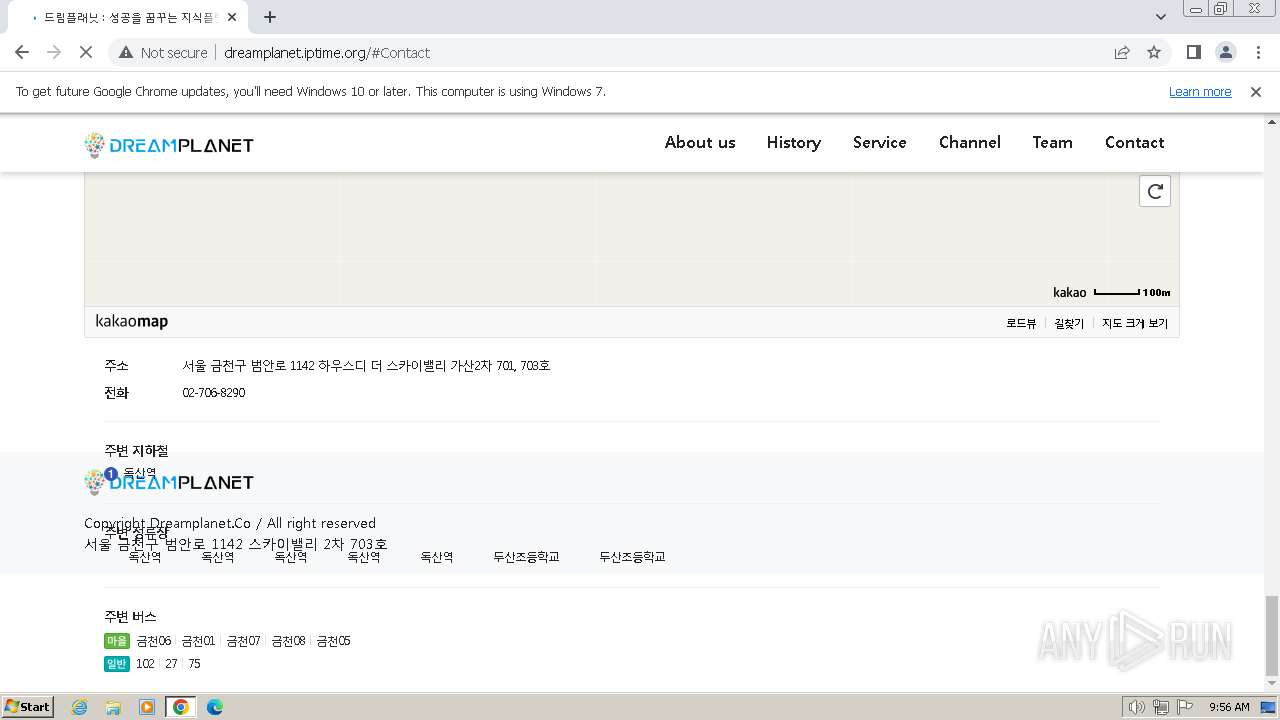The height and width of the screenshot is (720, 1280).
Task: Open the Team menu item
Action: pyautogui.click(x=1053, y=142)
